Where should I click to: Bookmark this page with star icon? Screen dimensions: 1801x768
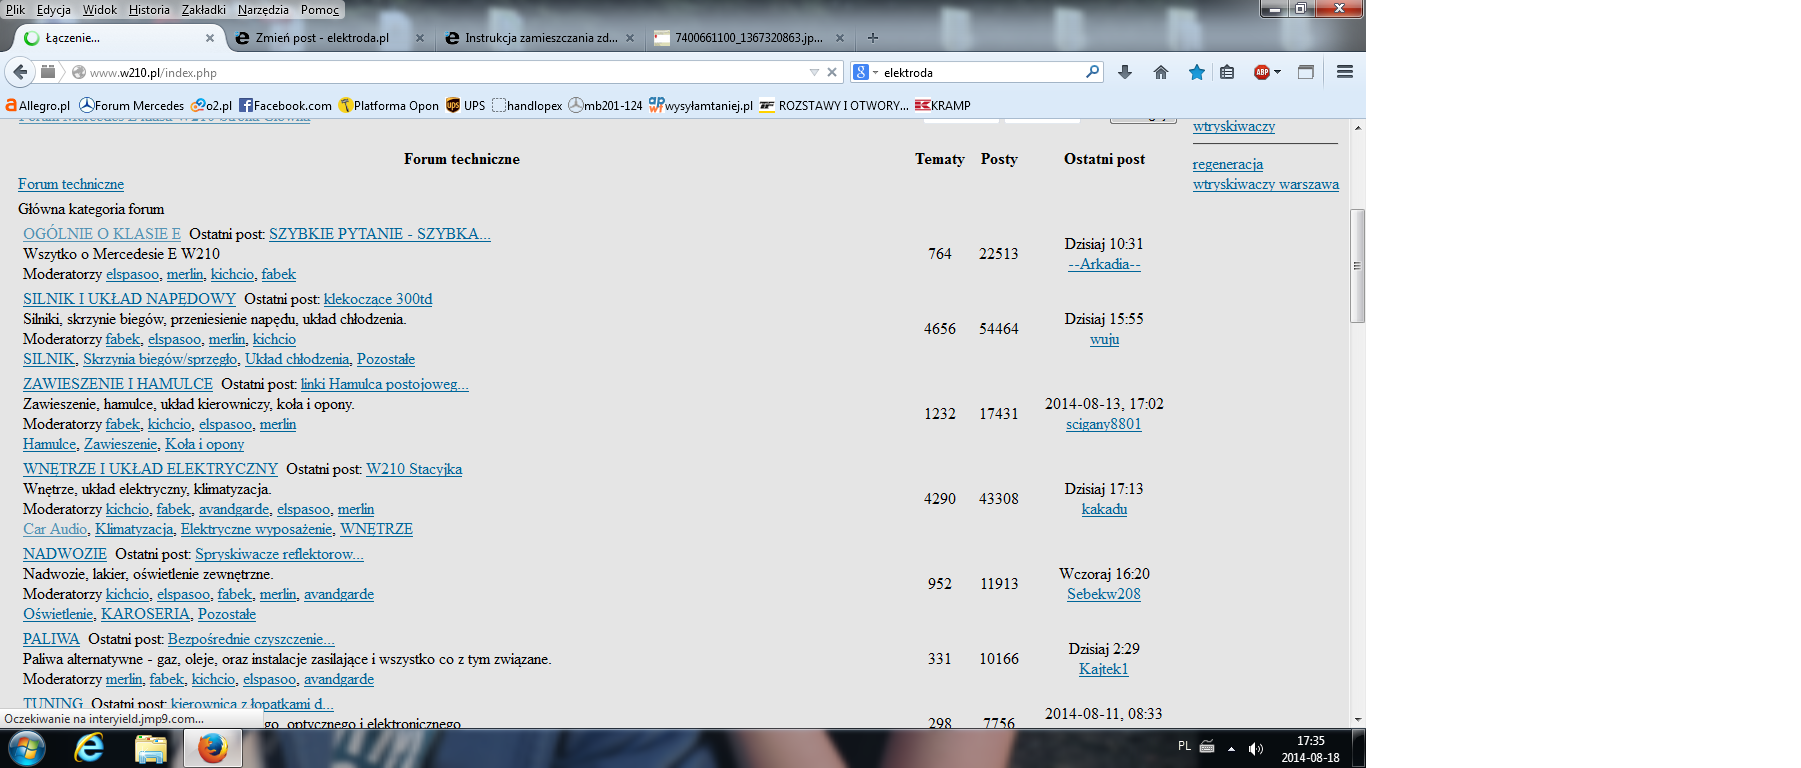tap(1197, 72)
